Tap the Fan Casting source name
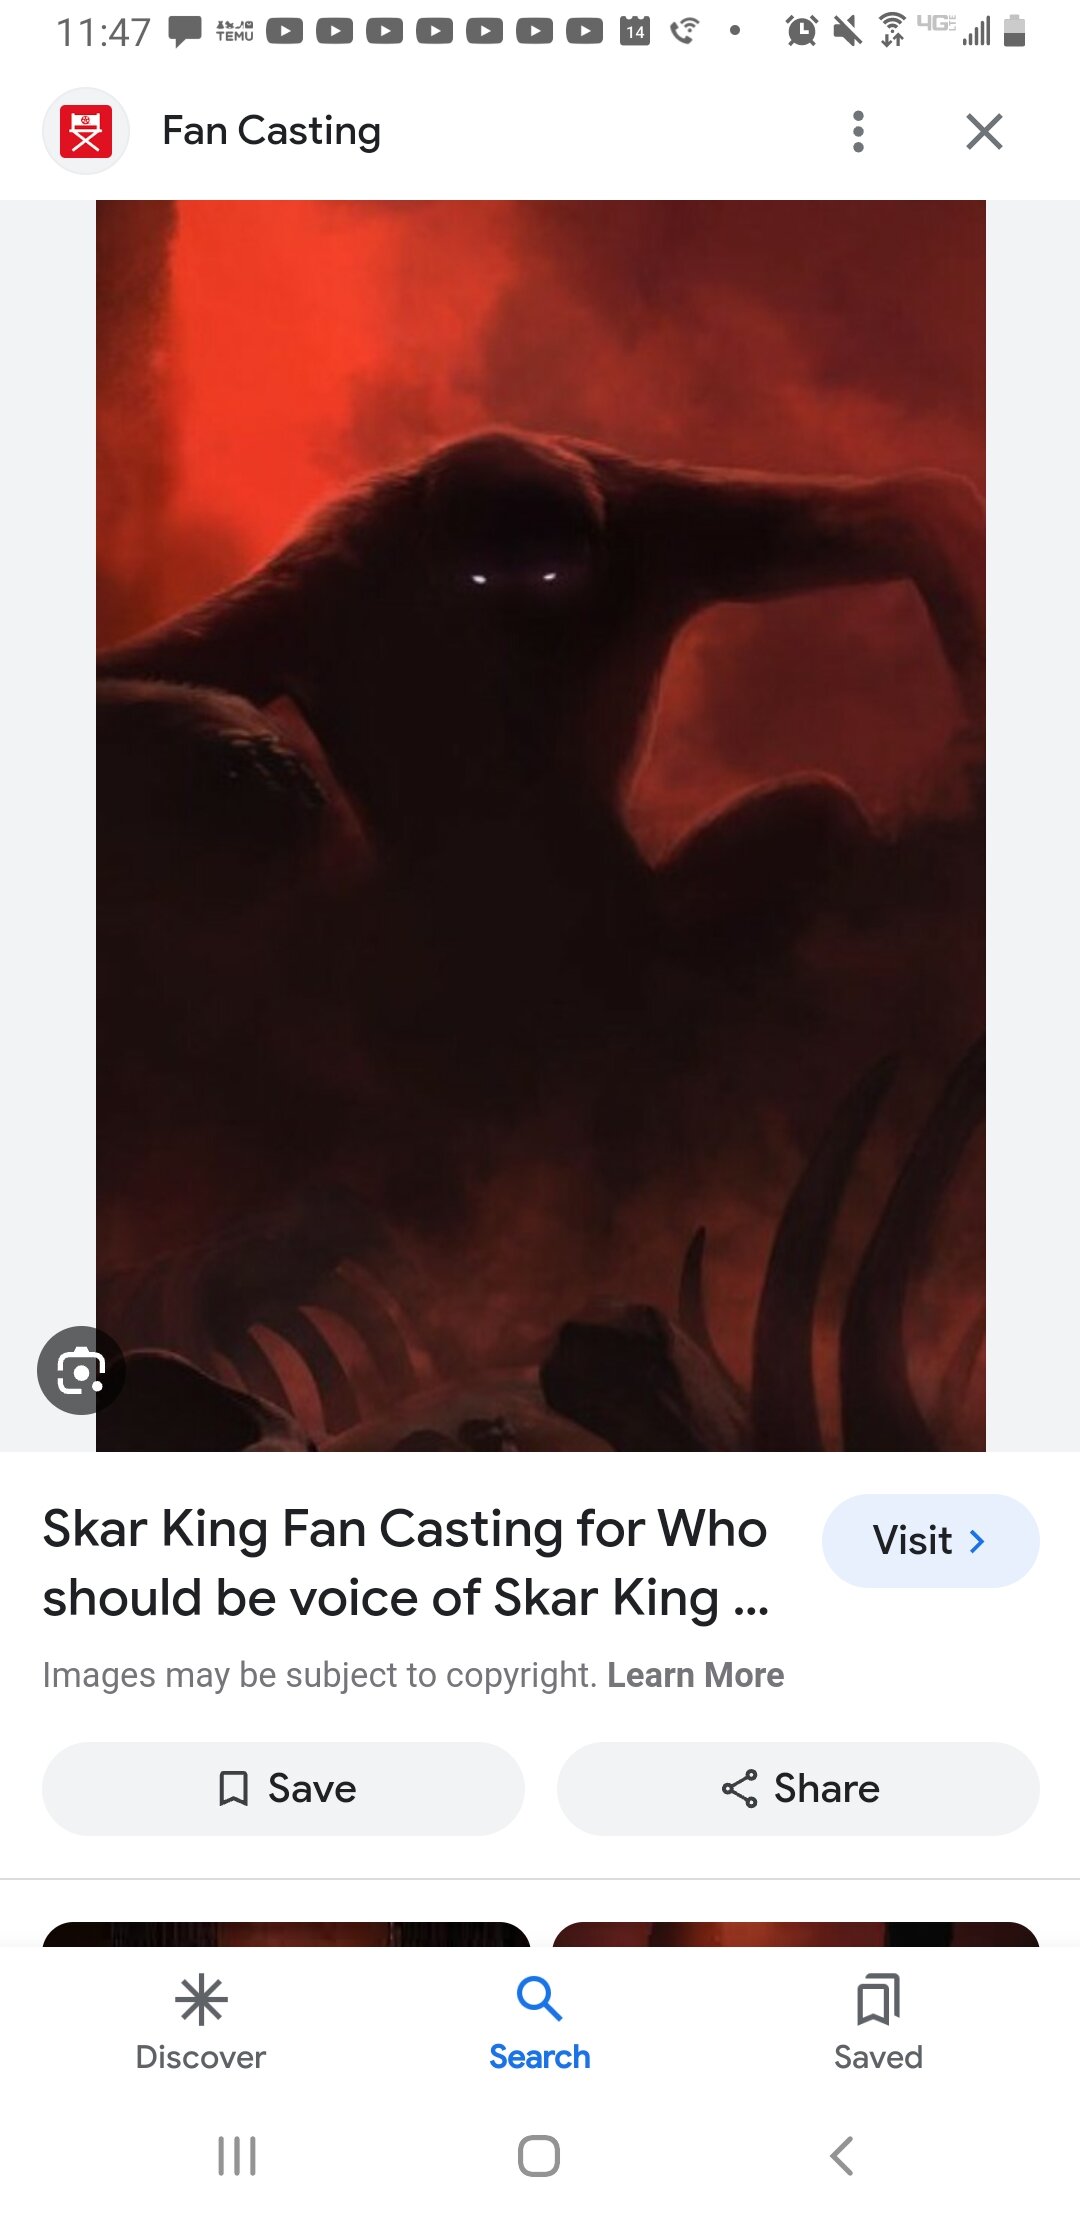Image resolution: width=1080 pixels, height=2220 pixels. pos(271,131)
